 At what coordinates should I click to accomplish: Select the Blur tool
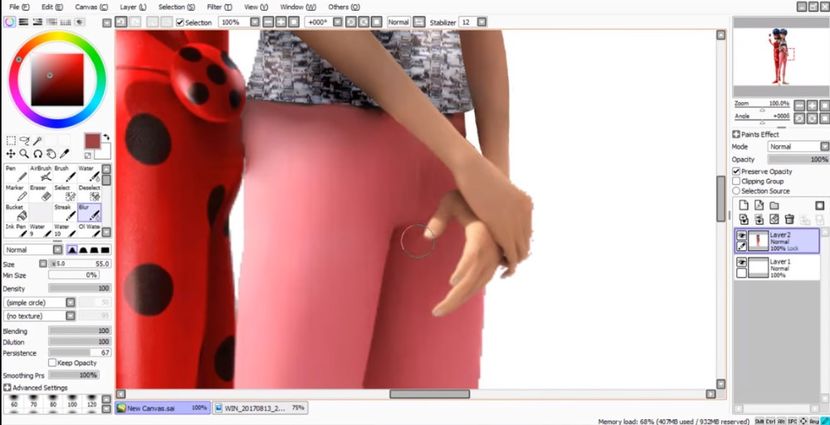click(89, 213)
